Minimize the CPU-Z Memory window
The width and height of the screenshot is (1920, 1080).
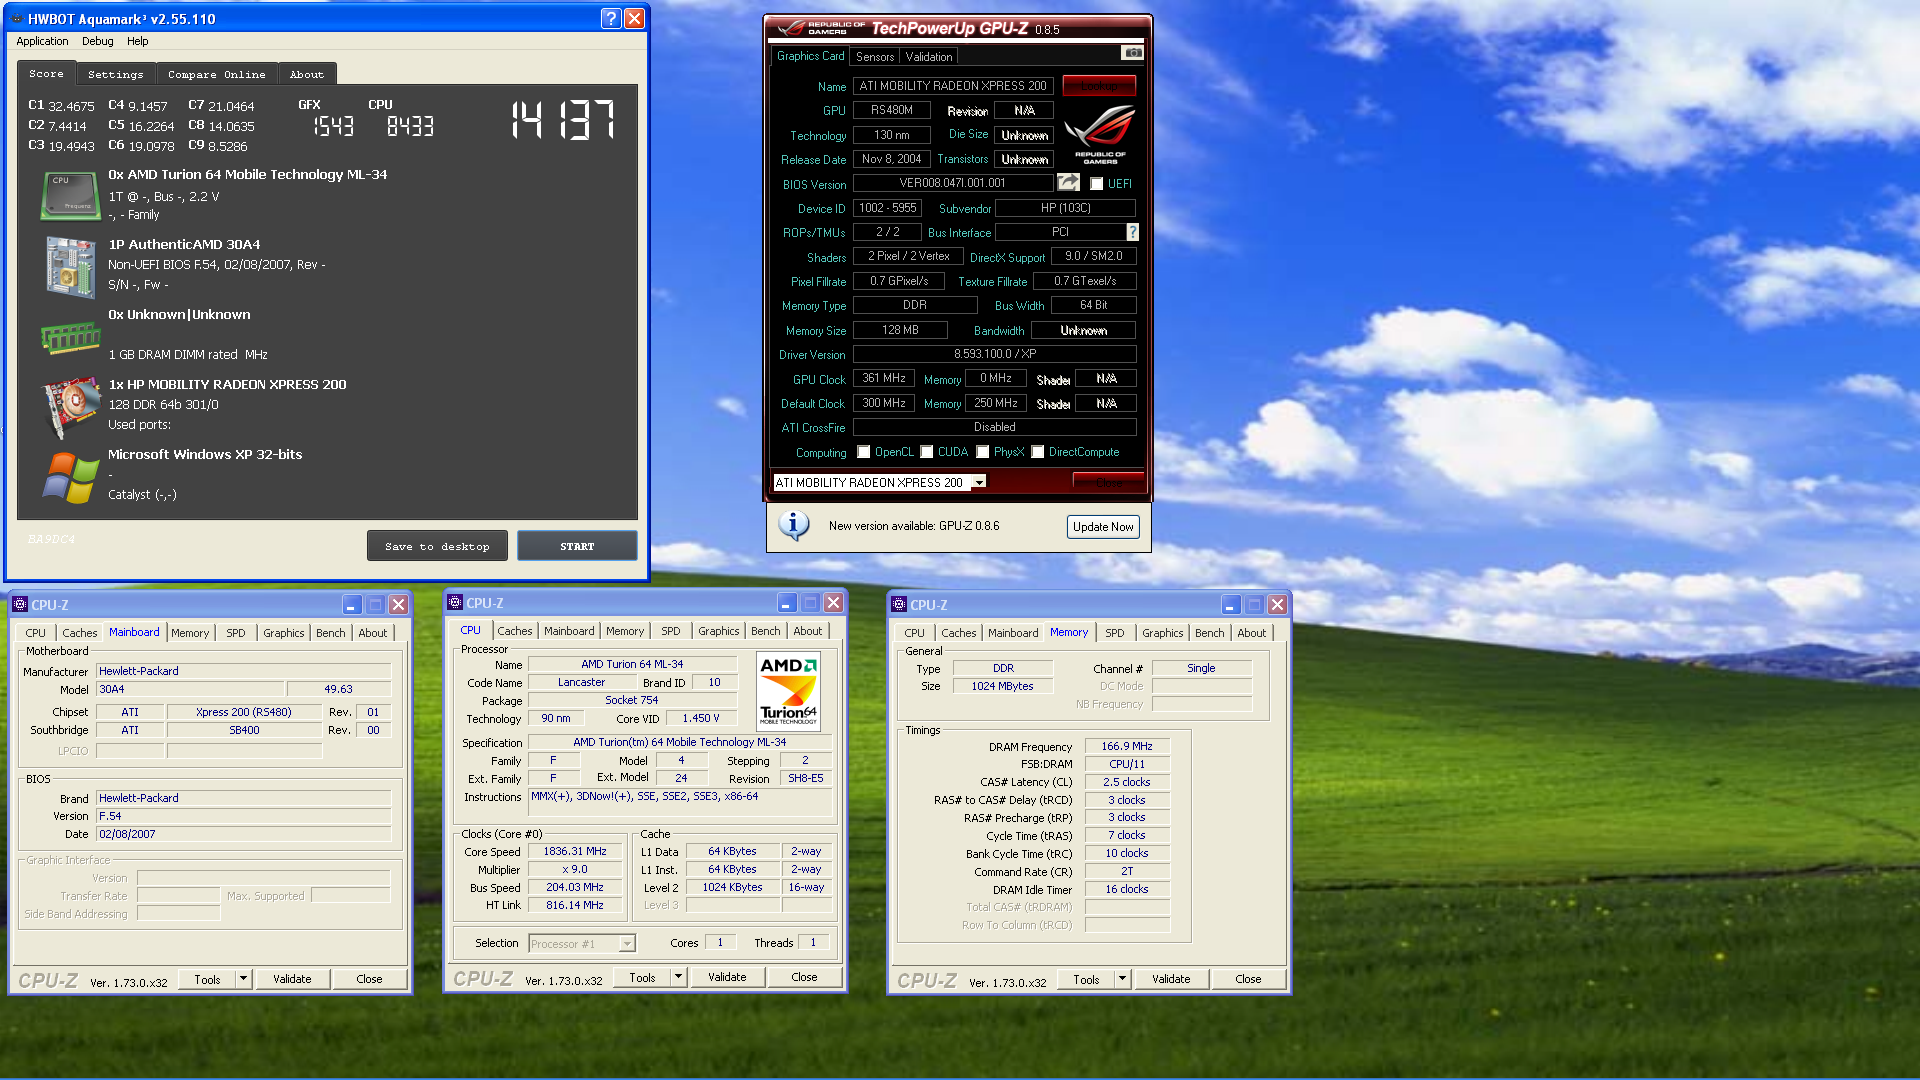(1230, 604)
